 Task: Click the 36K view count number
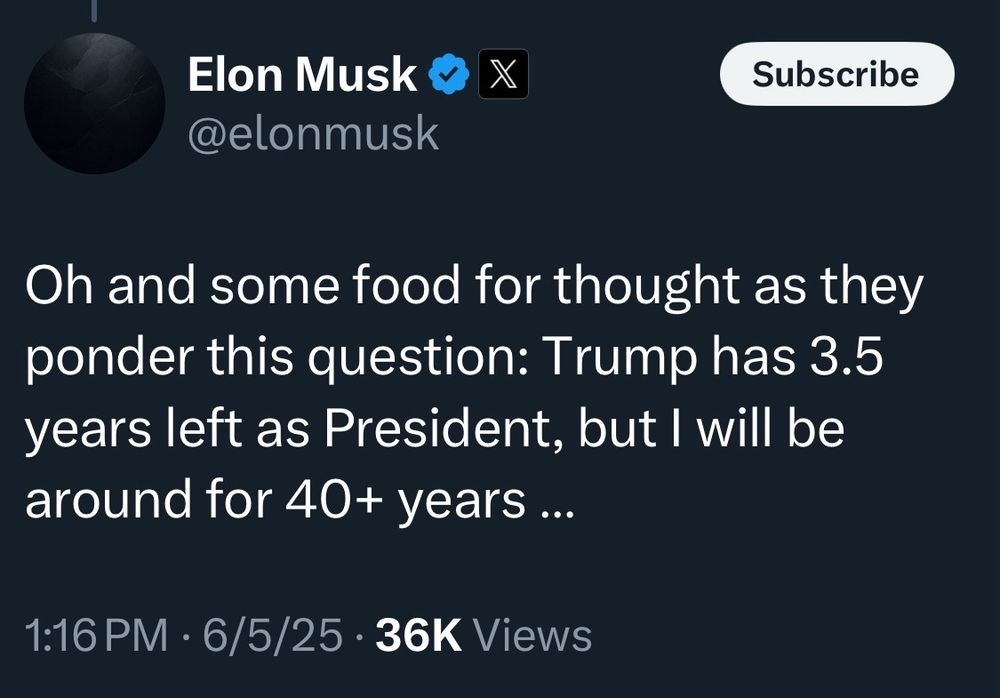pyautogui.click(x=418, y=635)
